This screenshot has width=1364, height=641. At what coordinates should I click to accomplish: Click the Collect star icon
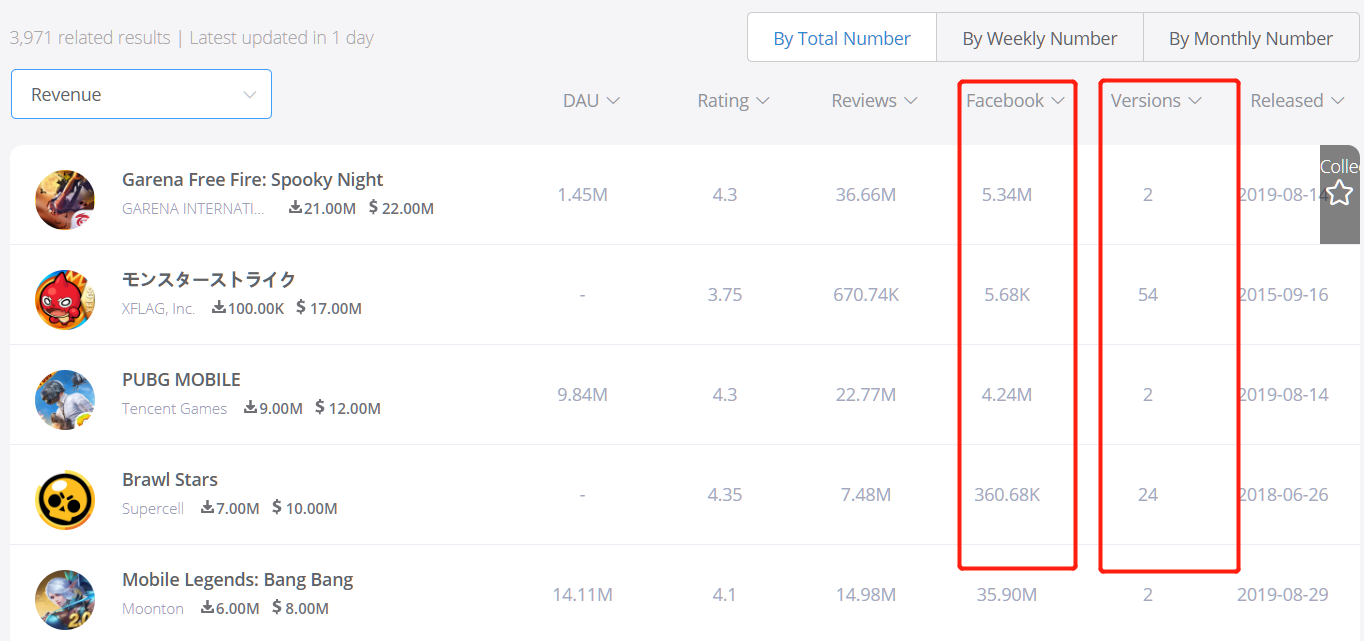pos(1339,193)
